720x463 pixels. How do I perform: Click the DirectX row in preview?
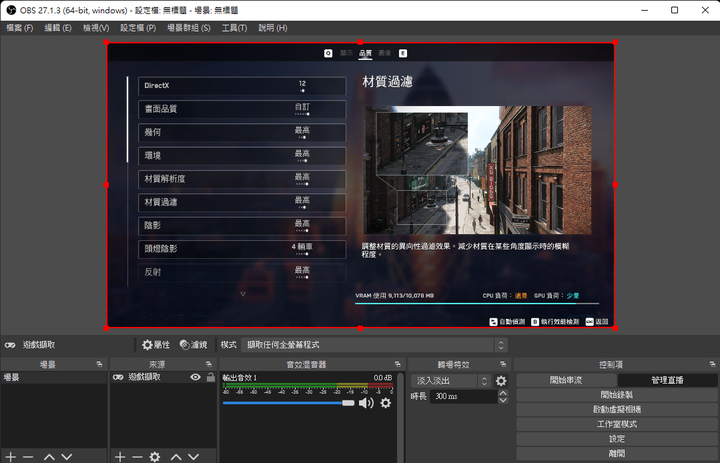242,86
